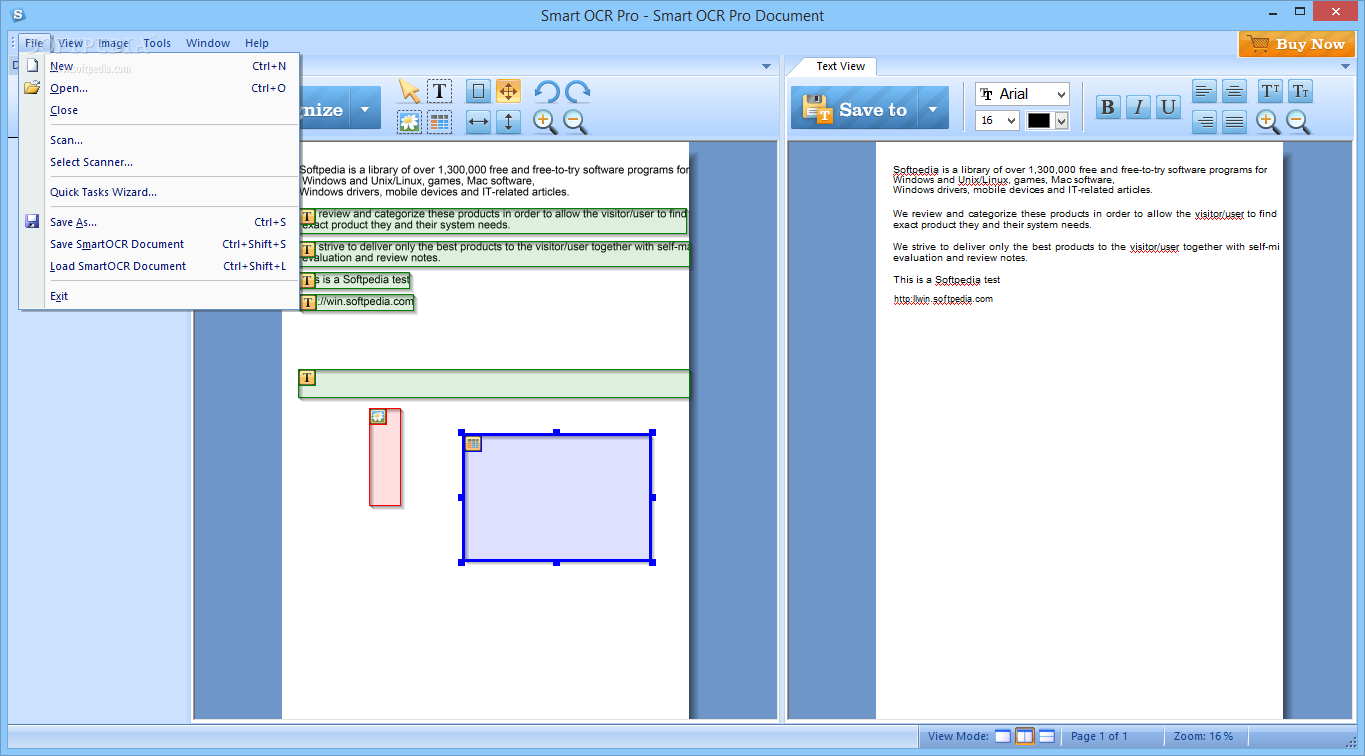Align text right
1365x756 pixels.
click(x=1205, y=122)
